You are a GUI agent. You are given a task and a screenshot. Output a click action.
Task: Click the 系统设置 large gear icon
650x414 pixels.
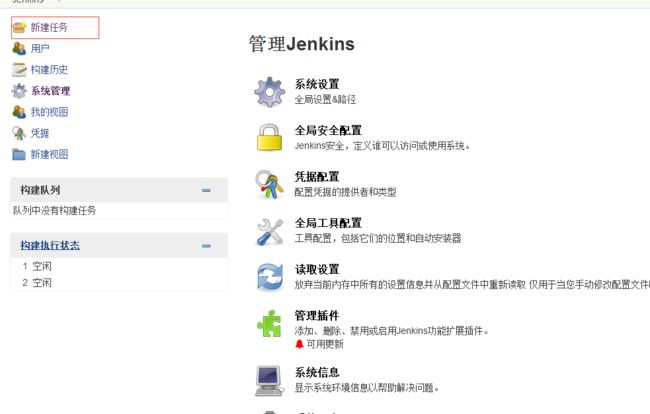click(269, 92)
